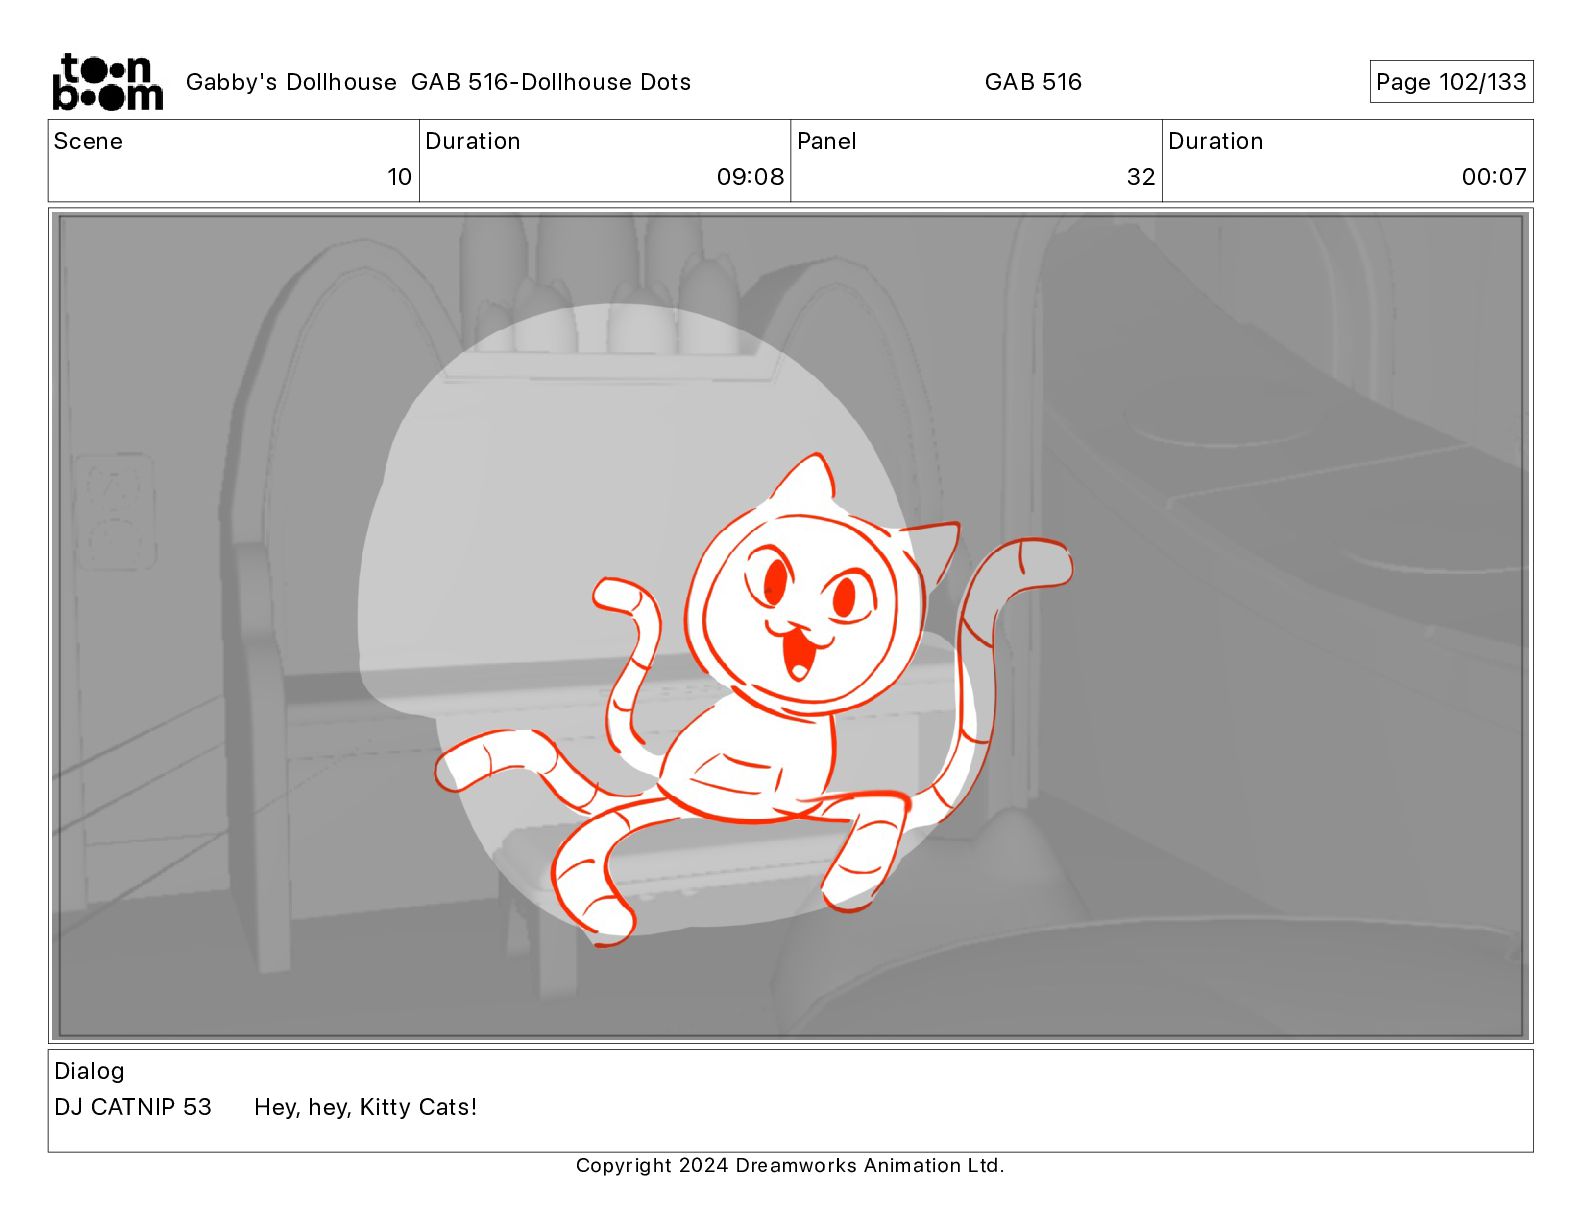Click the 'Page 102/133' box
1584x1224 pixels.
(1451, 82)
